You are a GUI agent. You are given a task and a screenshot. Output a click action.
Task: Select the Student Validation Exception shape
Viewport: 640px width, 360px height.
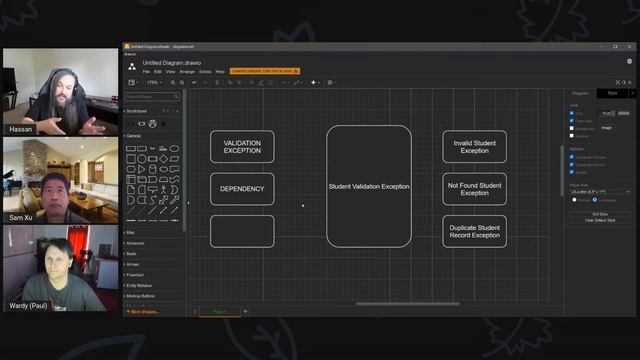point(369,187)
